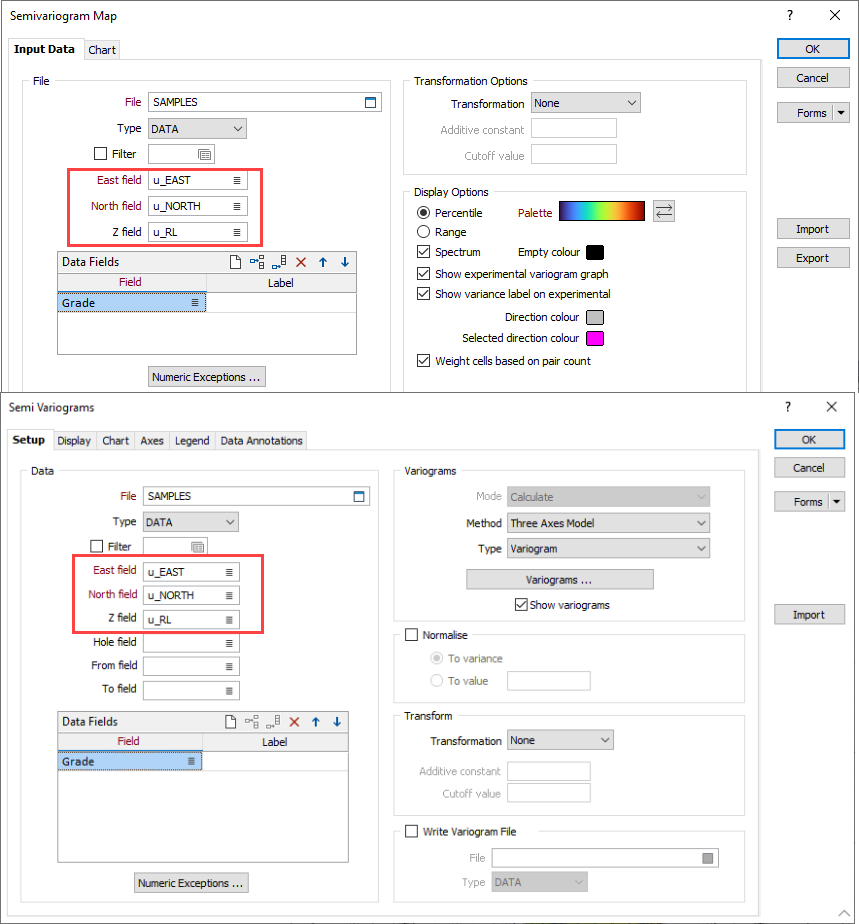Uncheck Show experimental variogram graph
859x924 pixels.
click(x=424, y=273)
